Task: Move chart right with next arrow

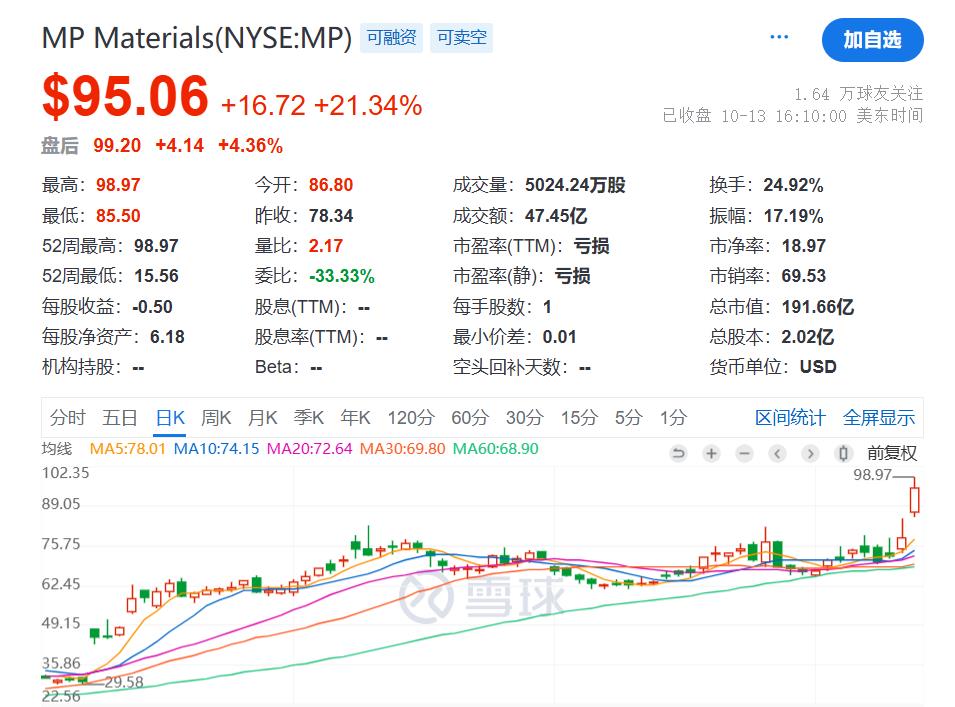Action: pyautogui.click(x=810, y=453)
